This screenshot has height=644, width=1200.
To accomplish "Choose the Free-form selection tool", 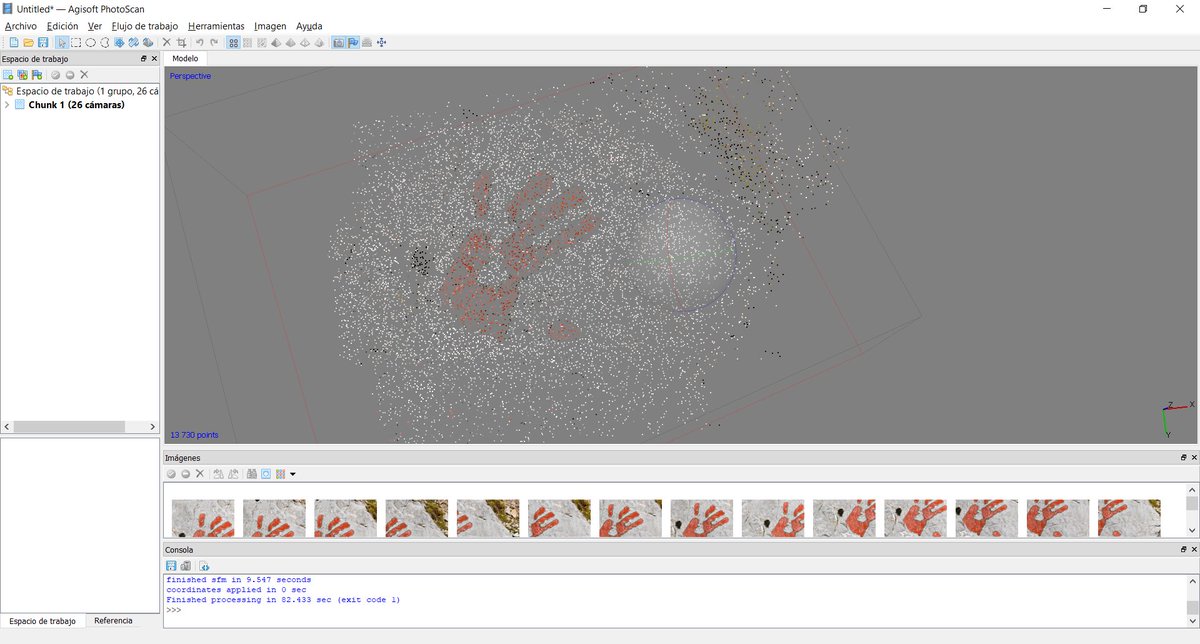I will [x=105, y=43].
